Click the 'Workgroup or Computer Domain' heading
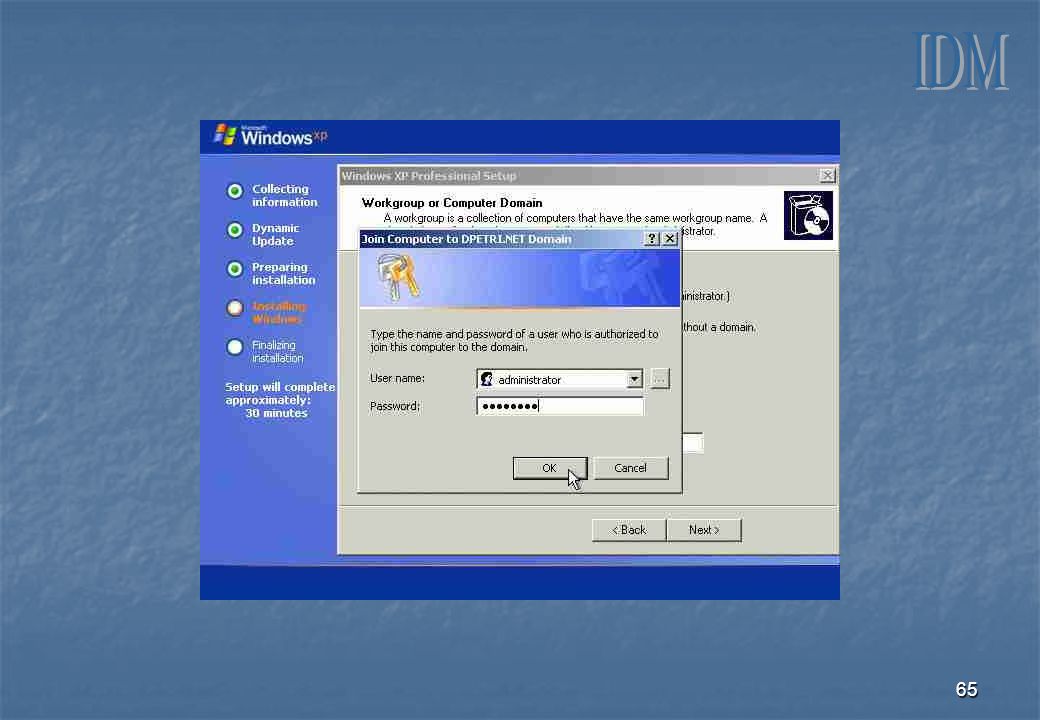 point(452,203)
